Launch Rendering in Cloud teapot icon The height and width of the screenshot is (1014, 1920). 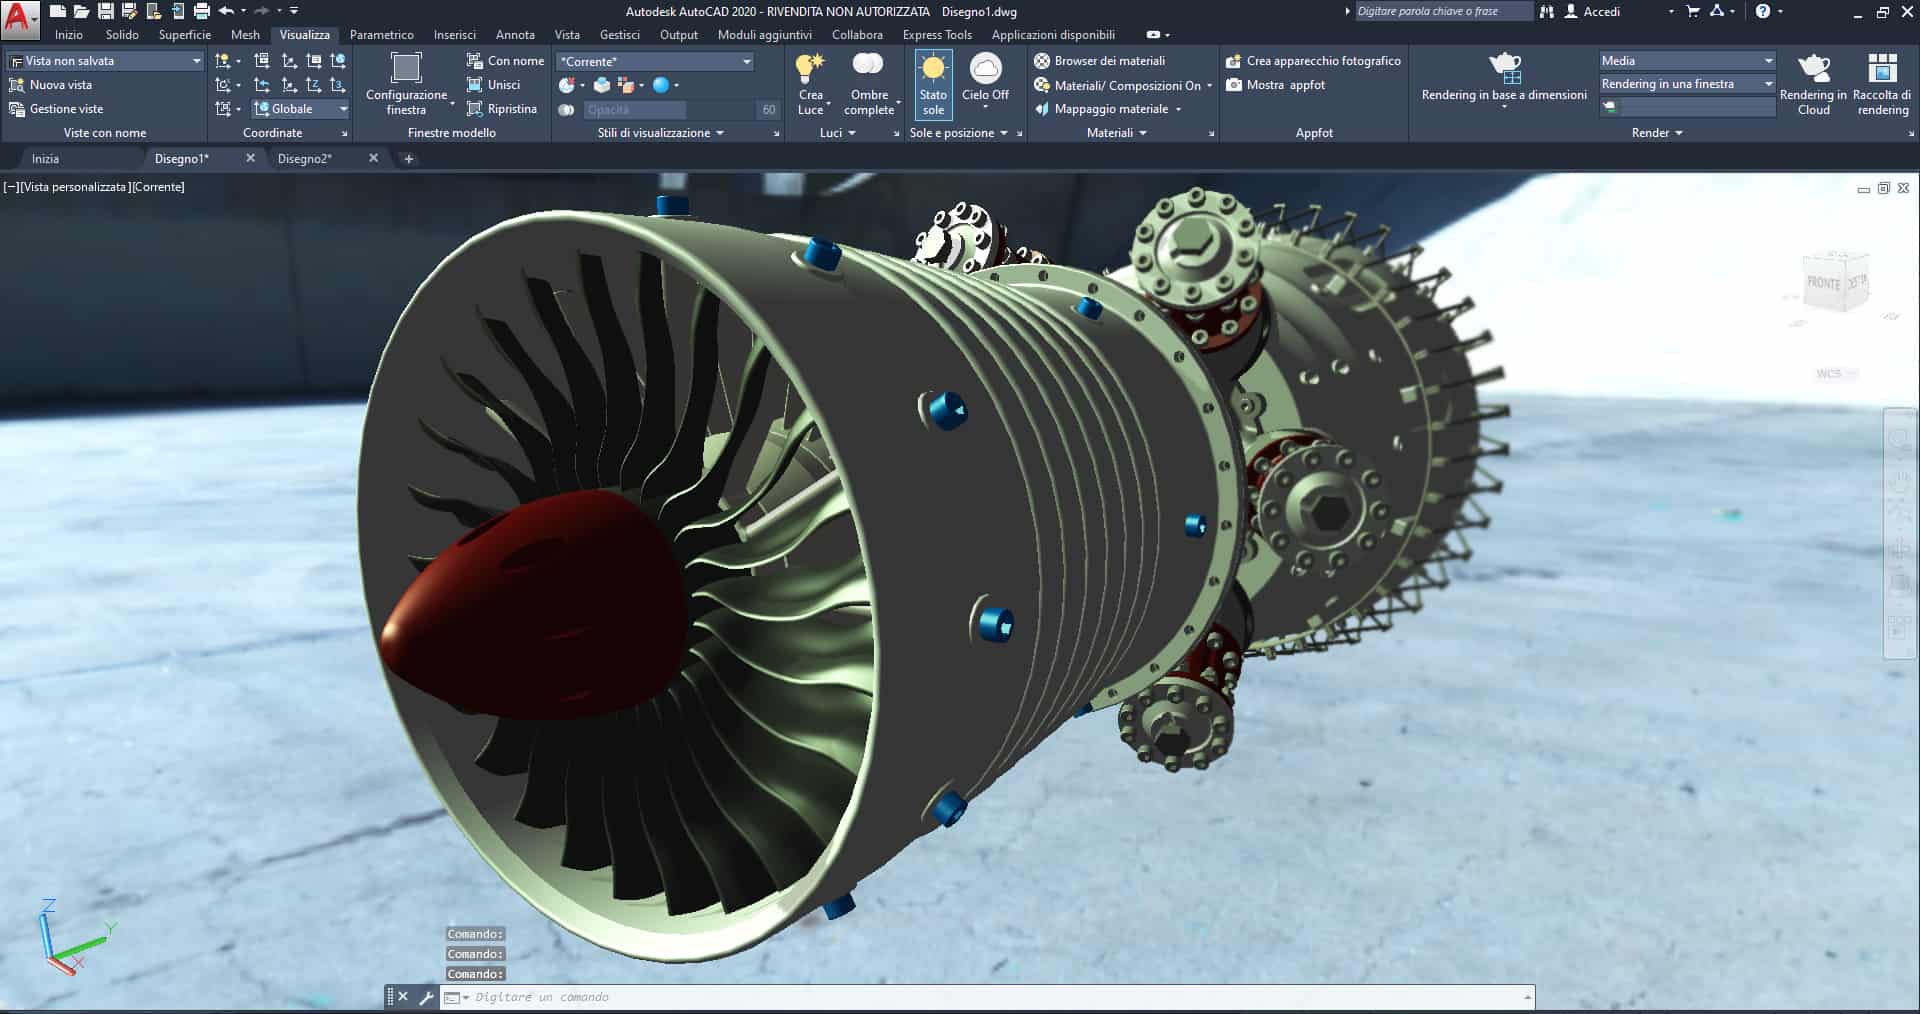coord(1813,69)
